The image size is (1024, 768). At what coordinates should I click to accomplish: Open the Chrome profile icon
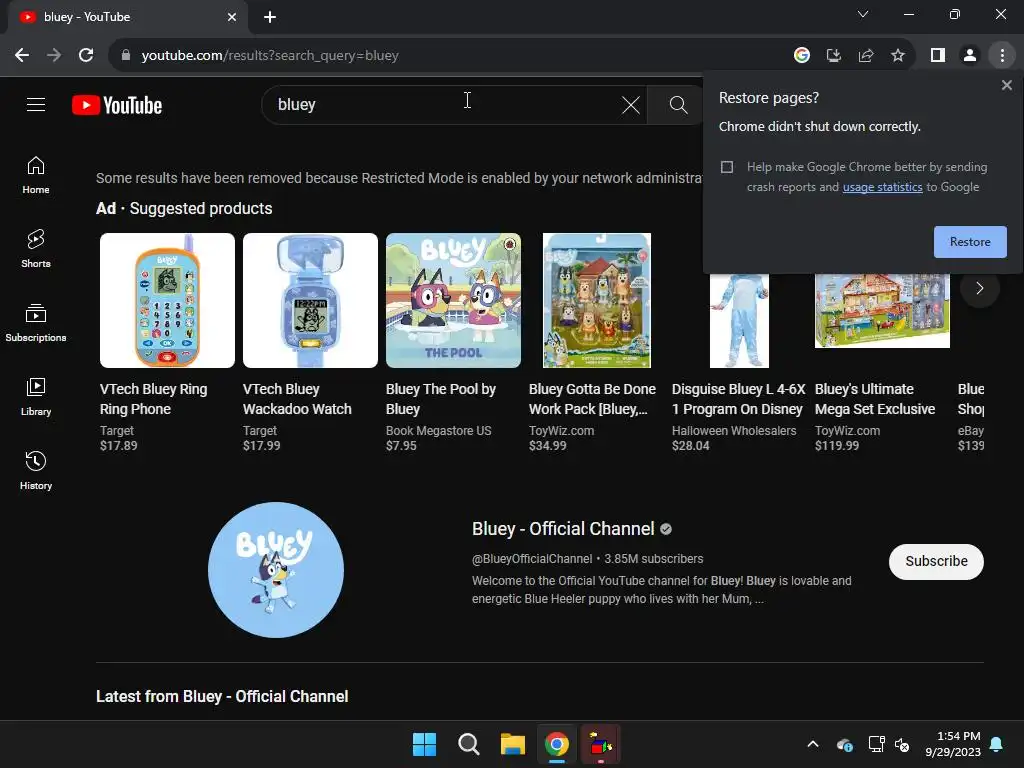pos(970,56)
